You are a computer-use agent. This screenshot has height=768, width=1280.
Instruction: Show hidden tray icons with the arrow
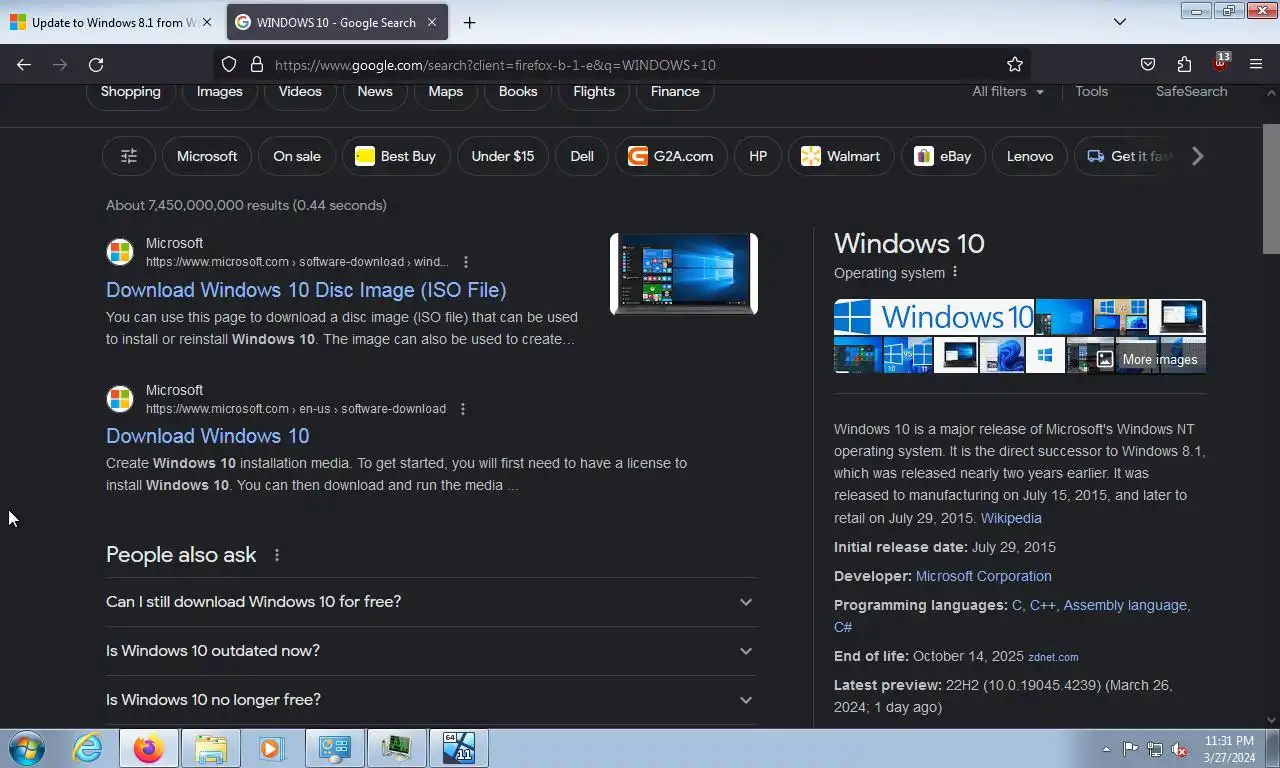click(1106, 749)
